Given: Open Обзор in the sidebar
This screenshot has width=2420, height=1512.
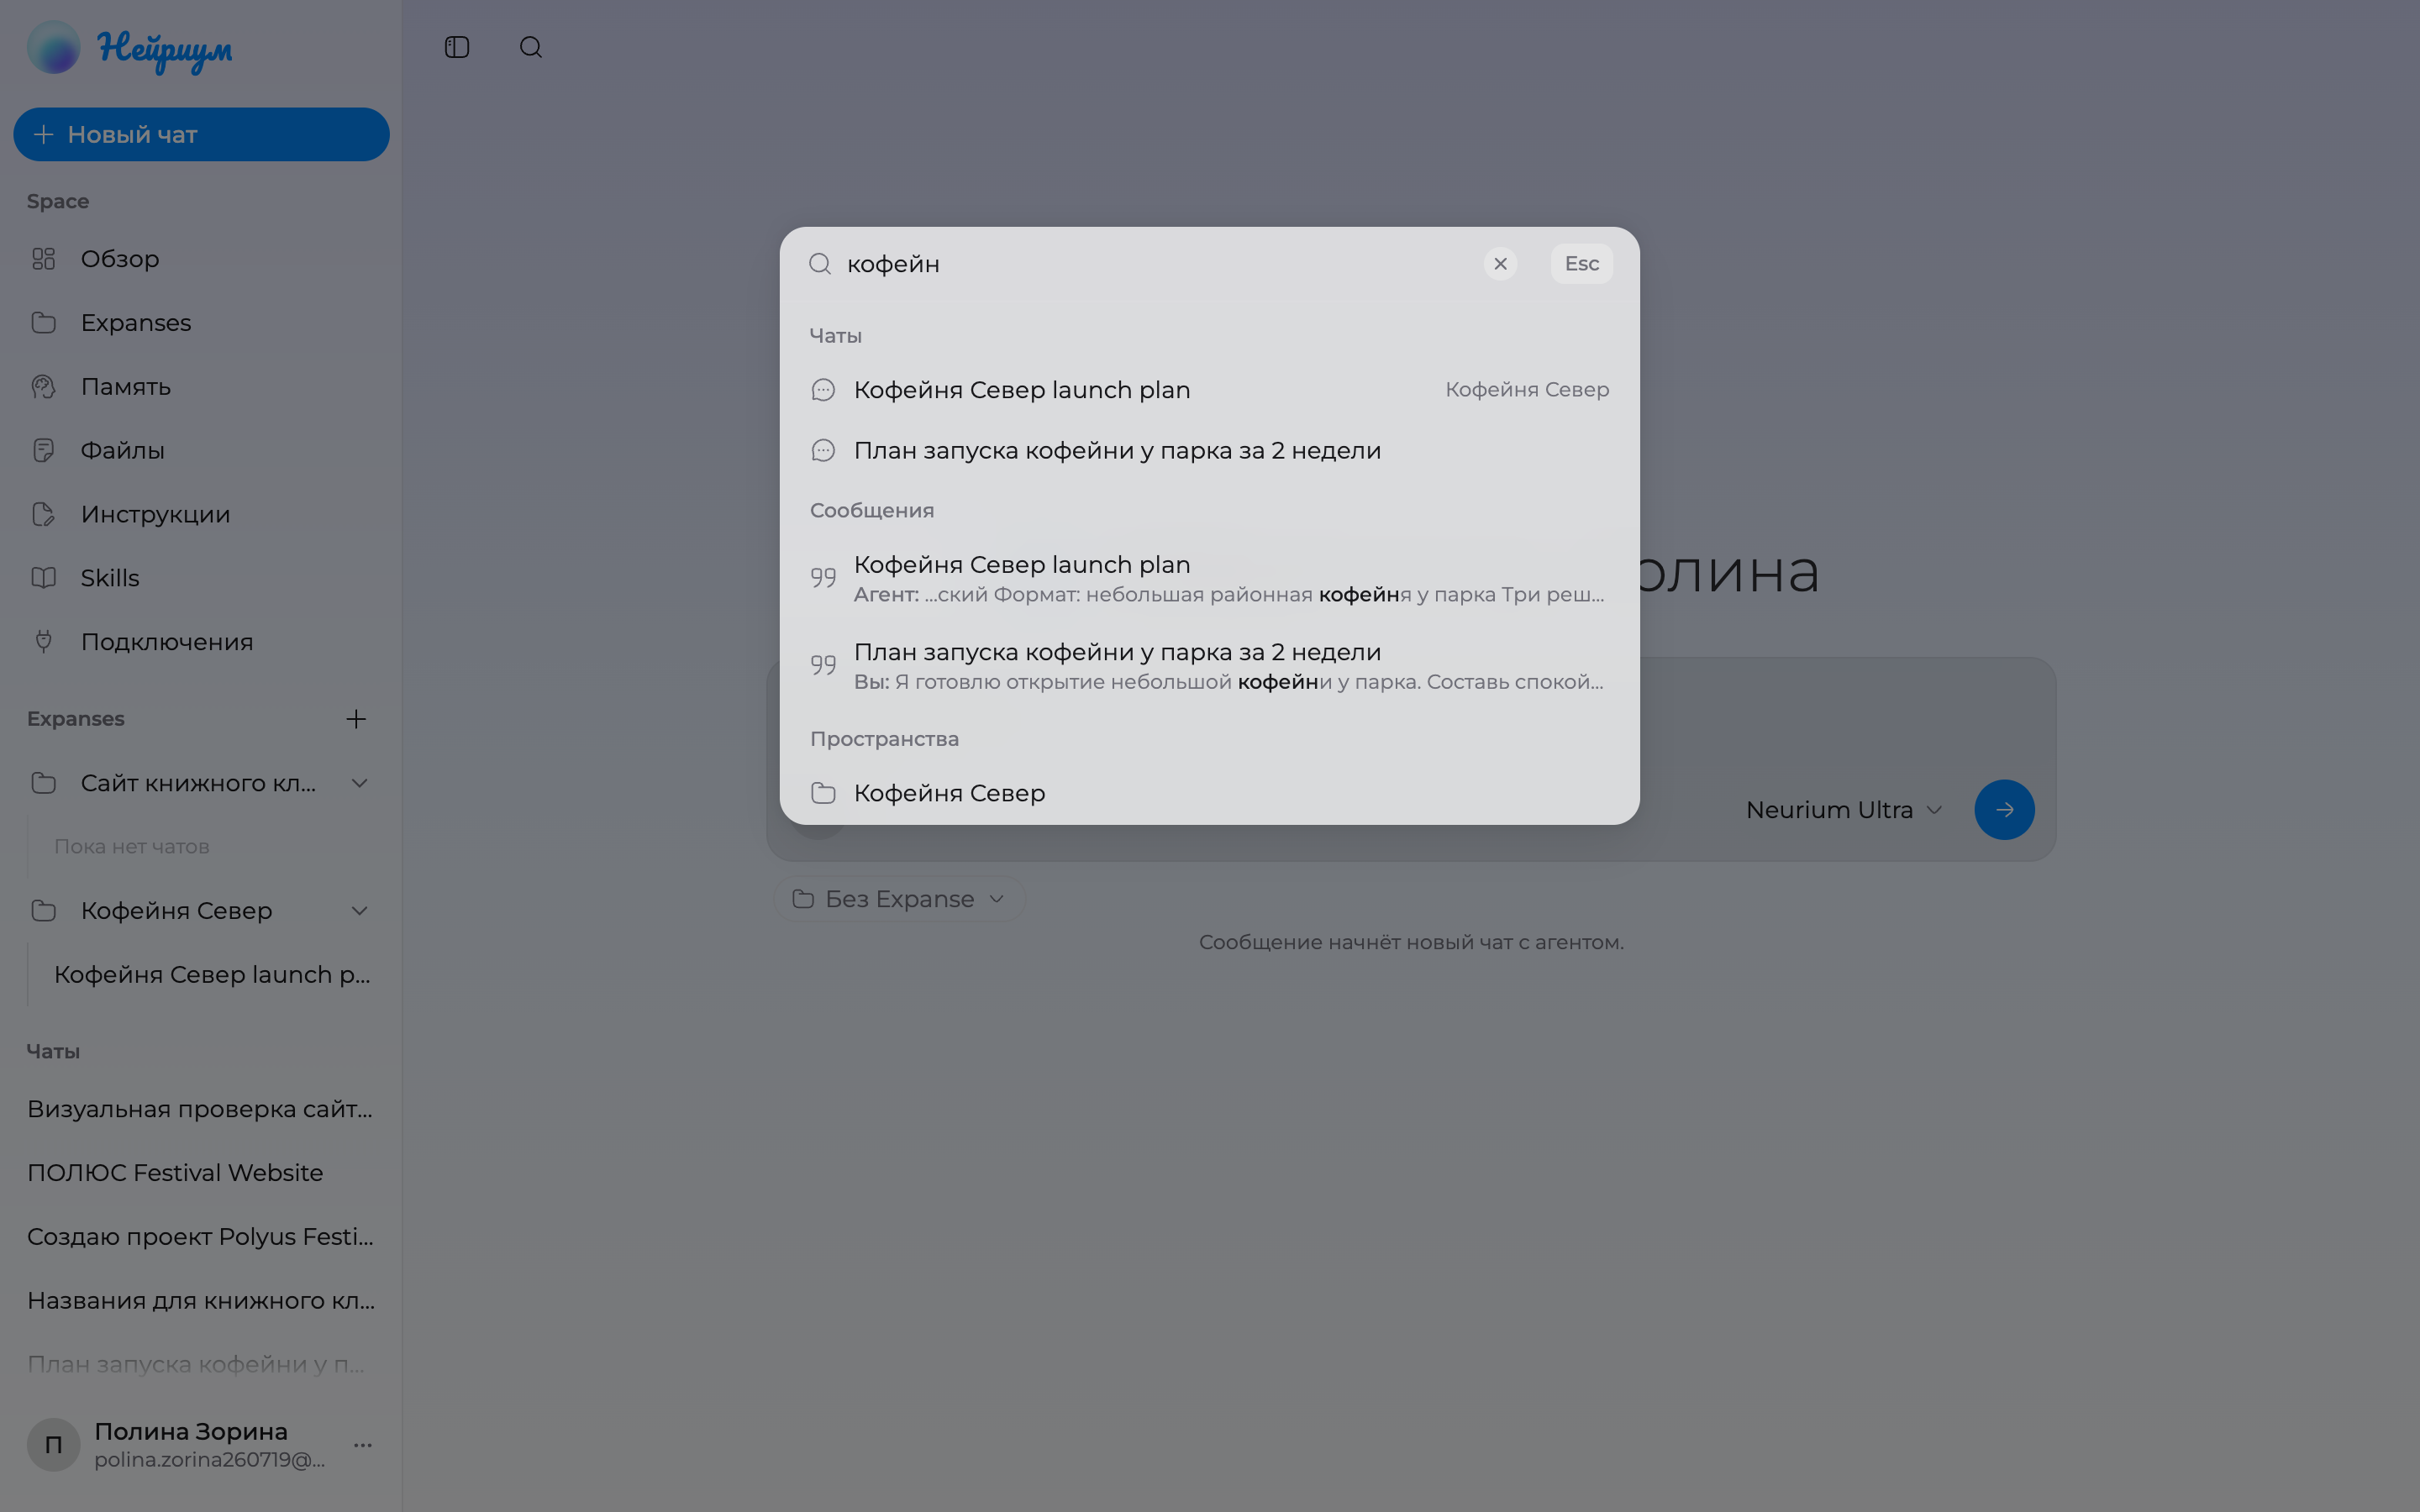Looking at the screenshot, I should [201, 259].
